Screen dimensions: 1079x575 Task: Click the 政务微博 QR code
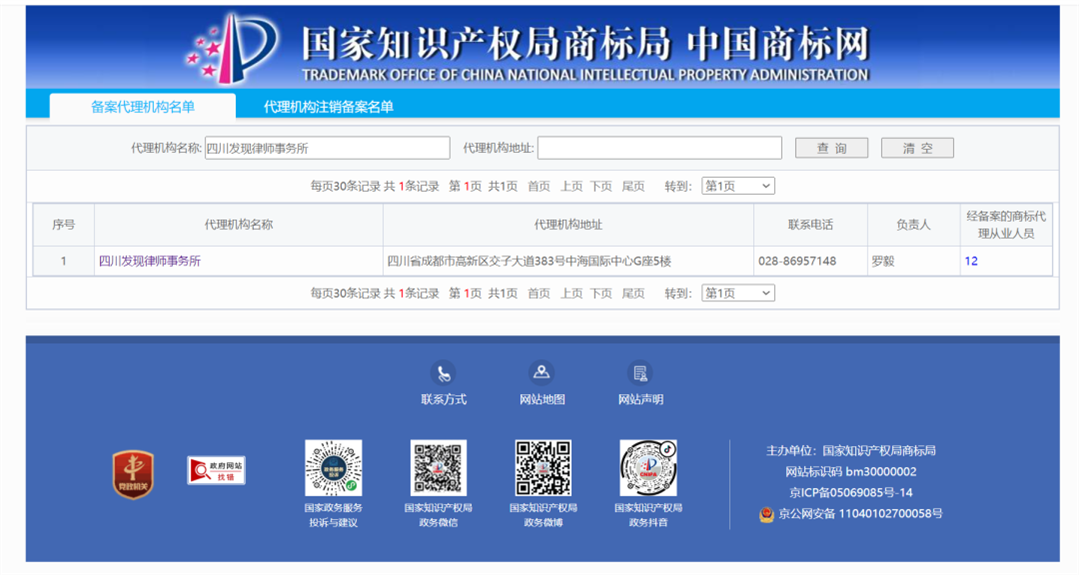[x=543, y=468]
